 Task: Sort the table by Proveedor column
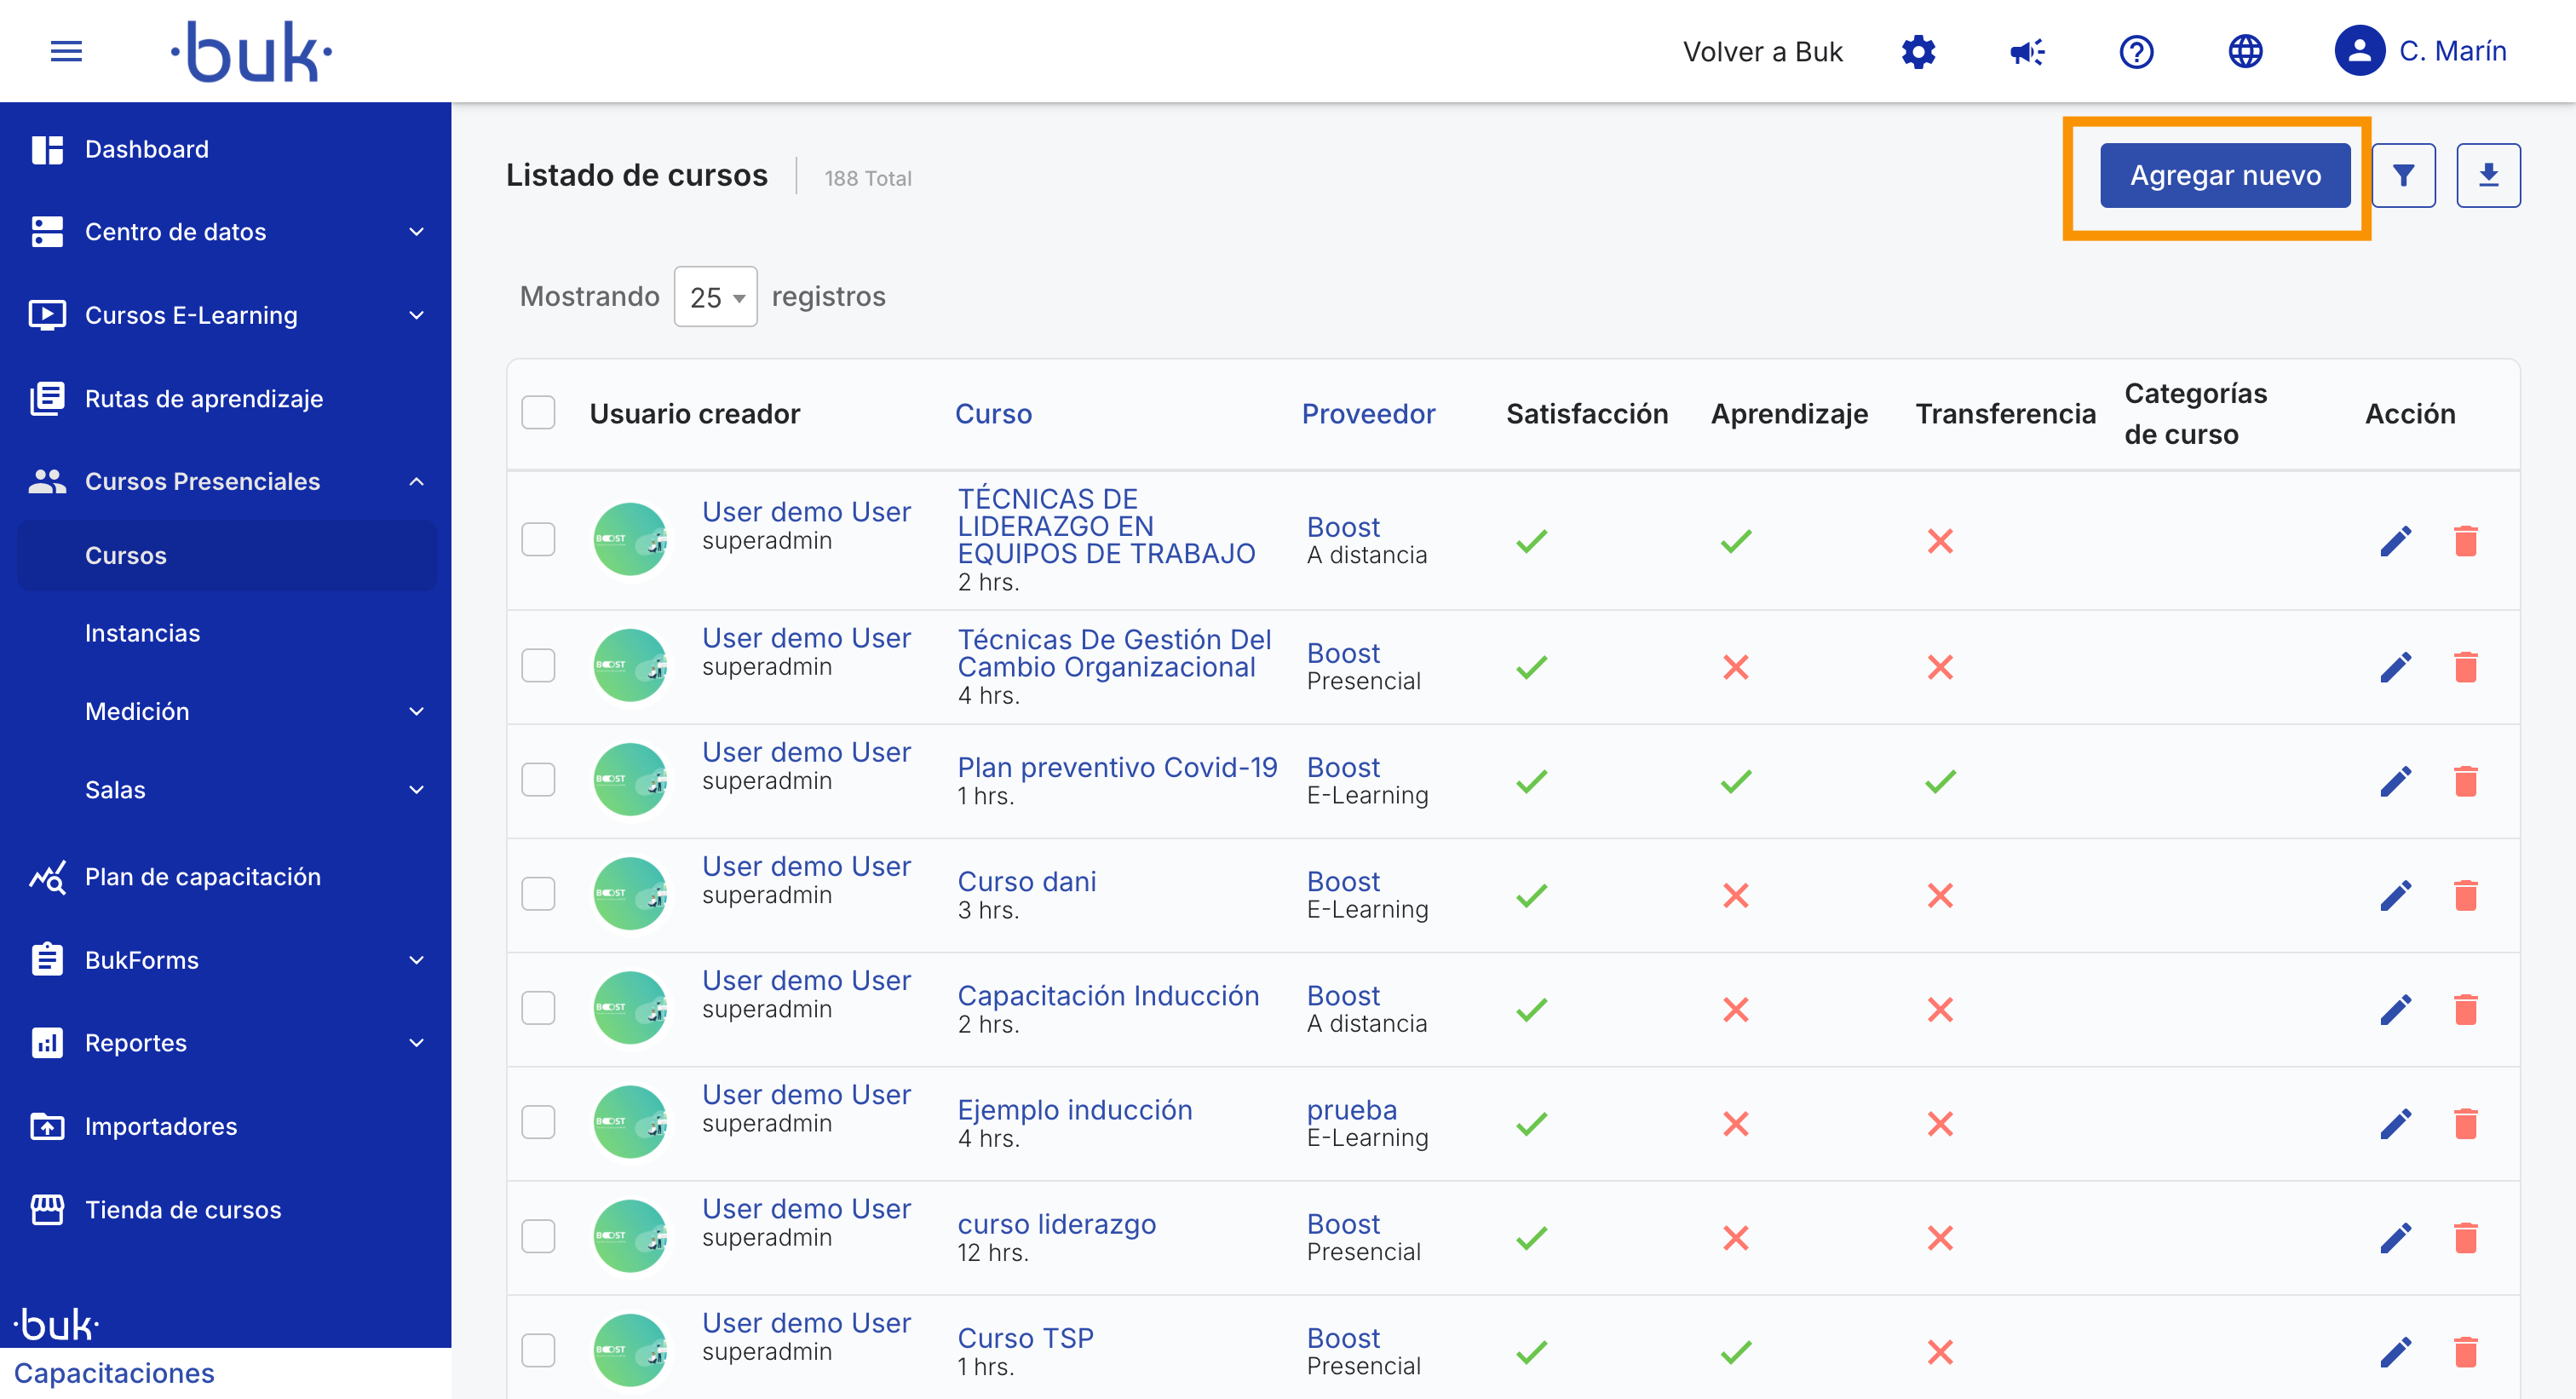pos(1367,414)
